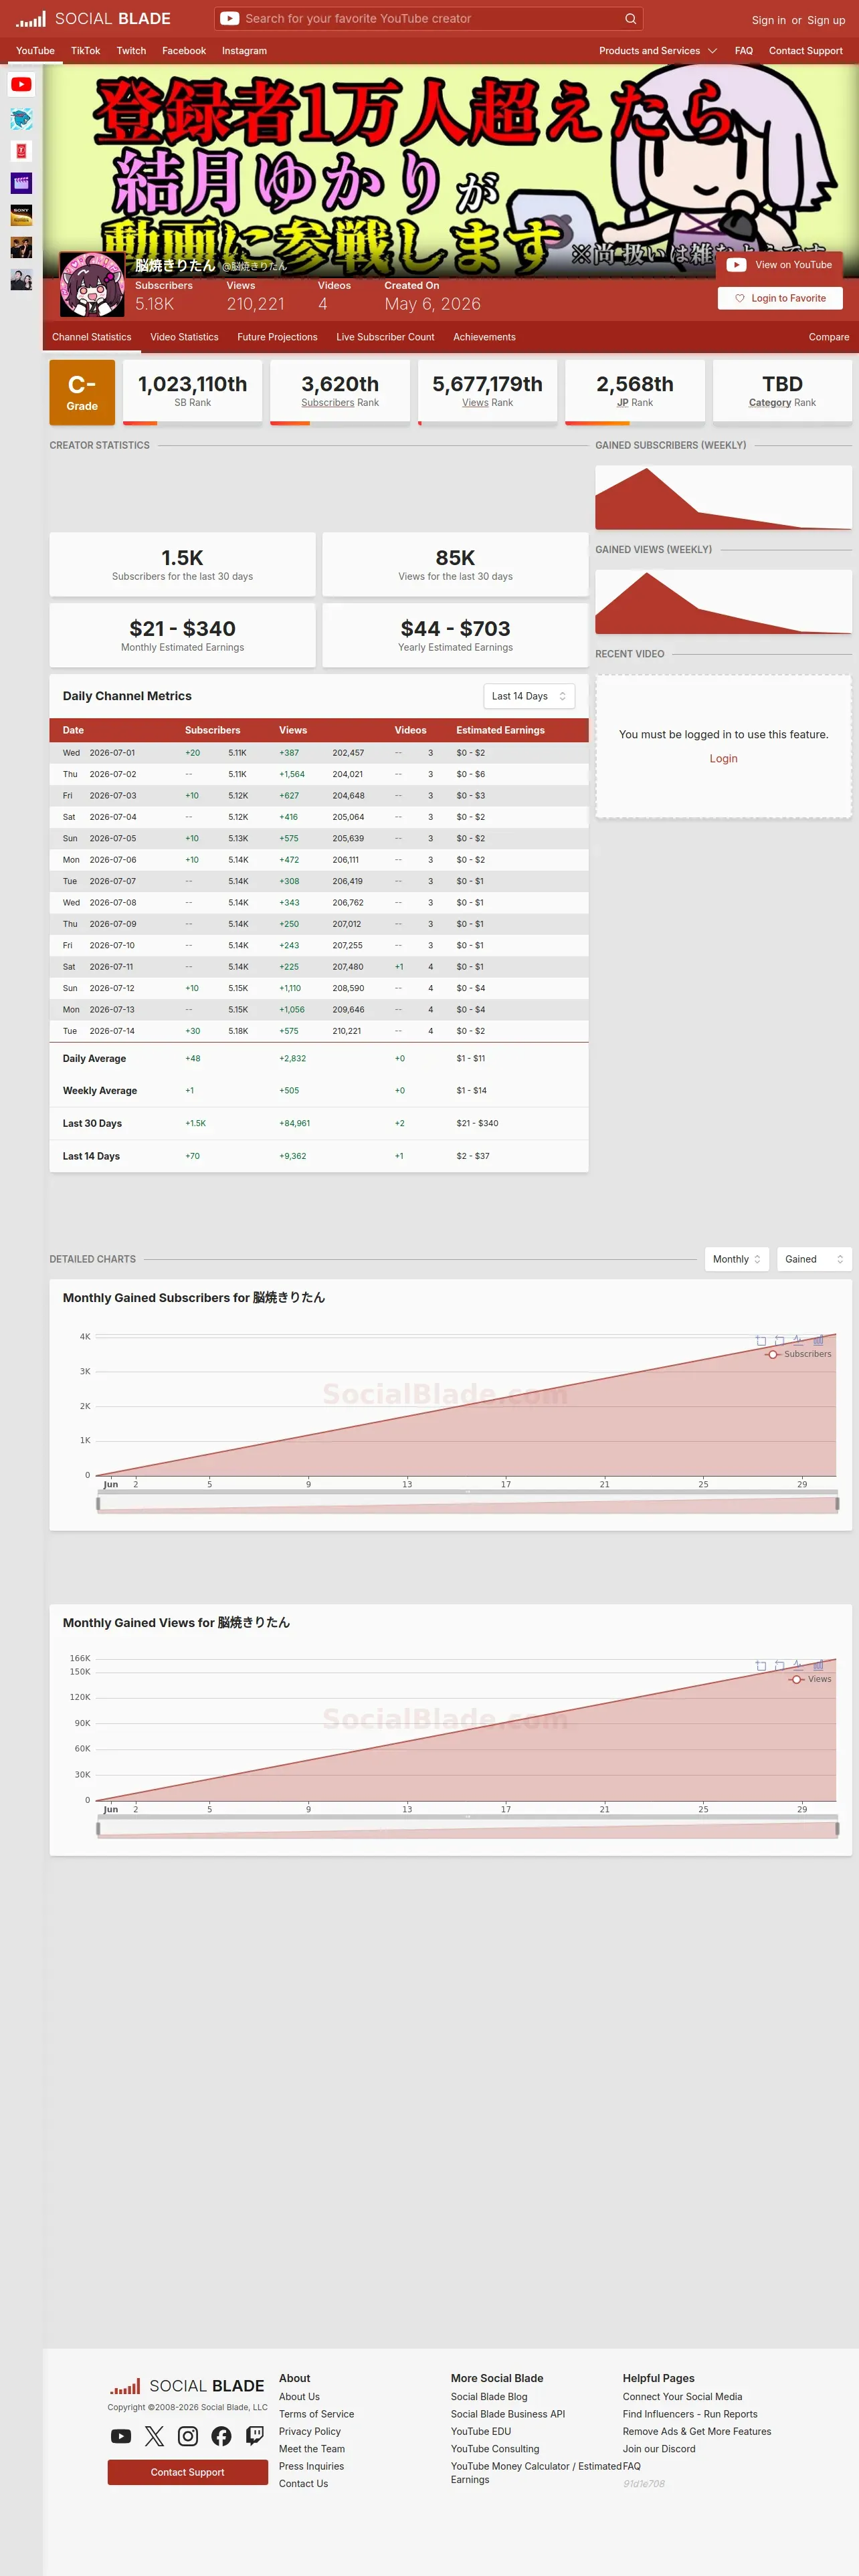Click the Gained Views weekly mini chart
859x2576 pixels.
[723, 601]
